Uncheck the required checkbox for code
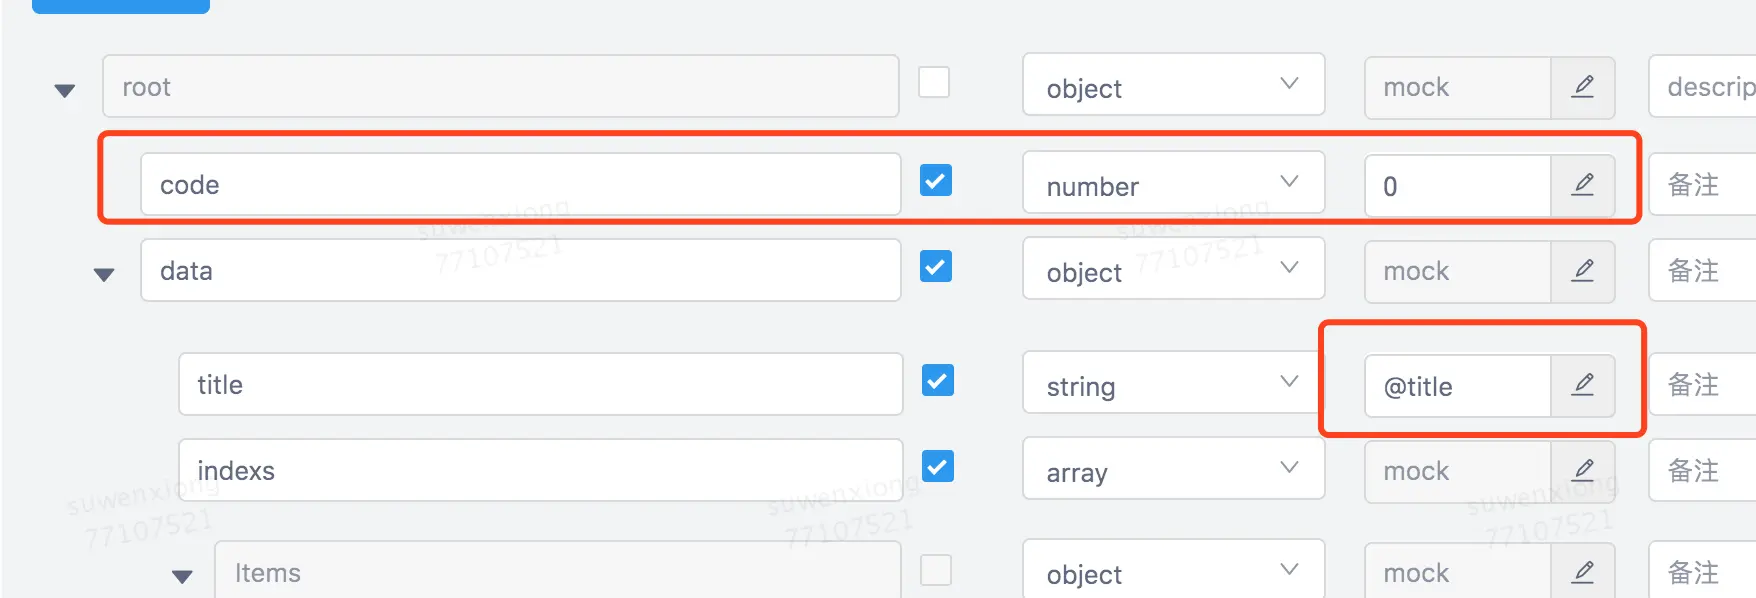Viewport: 1756px width, 598px height. (x=936, y=181)
